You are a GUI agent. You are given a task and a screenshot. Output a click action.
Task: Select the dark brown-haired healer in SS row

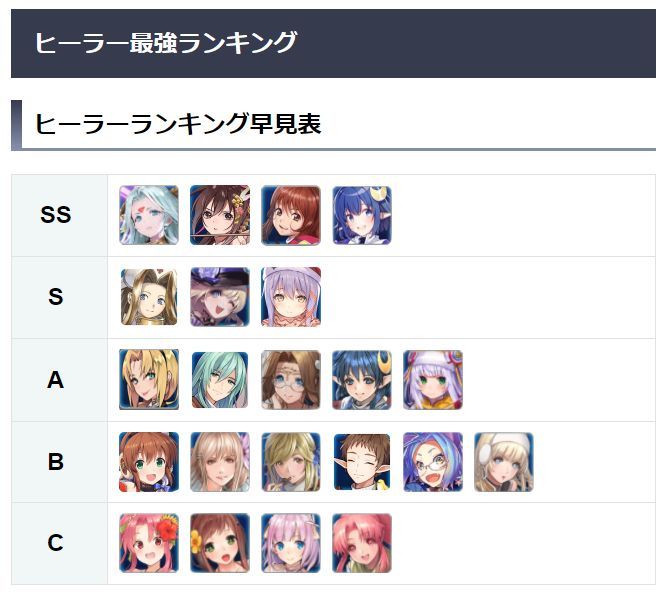click(x=220, y=215)
